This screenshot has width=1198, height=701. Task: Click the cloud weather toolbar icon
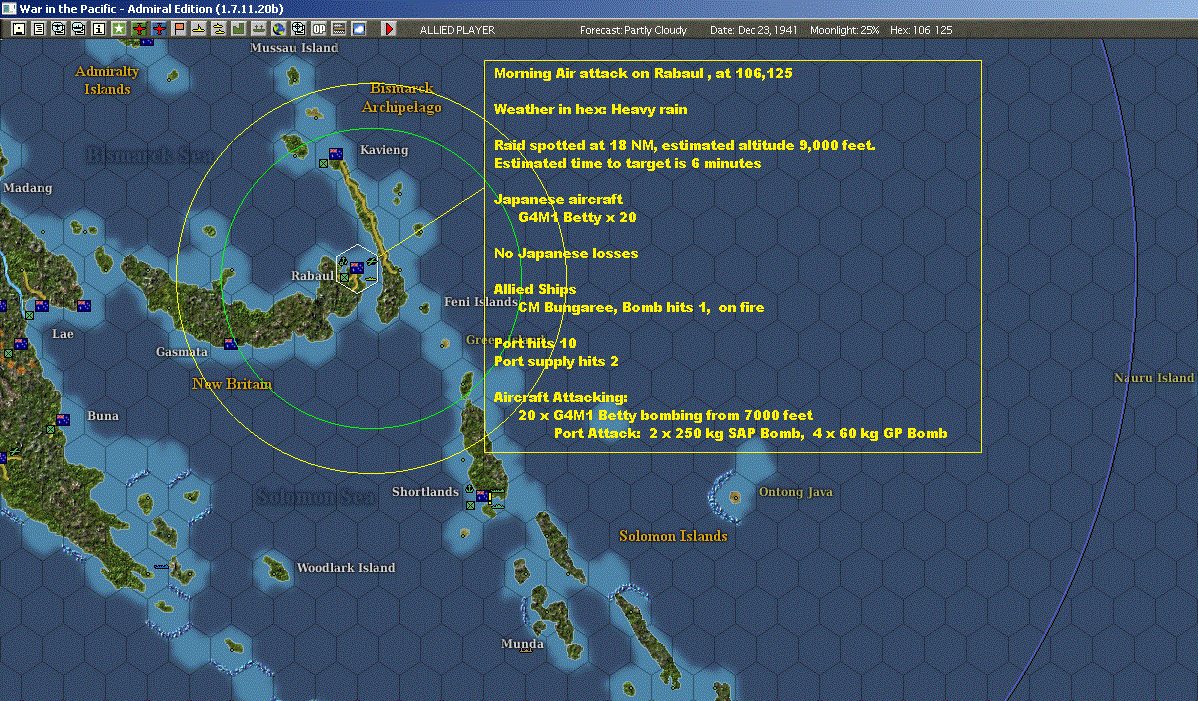tap(358, 29)
